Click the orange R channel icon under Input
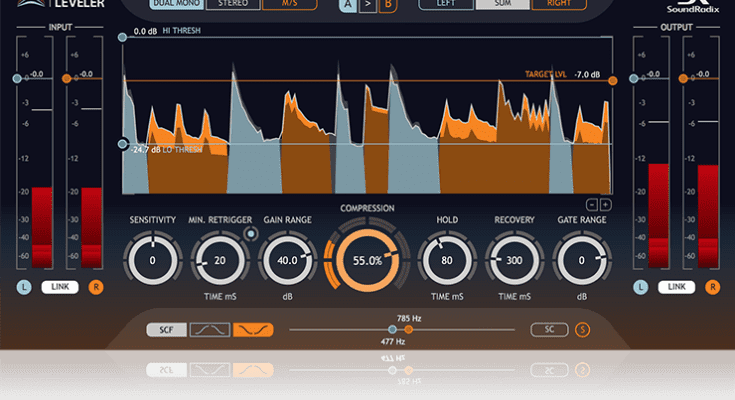 coord(96,288)
